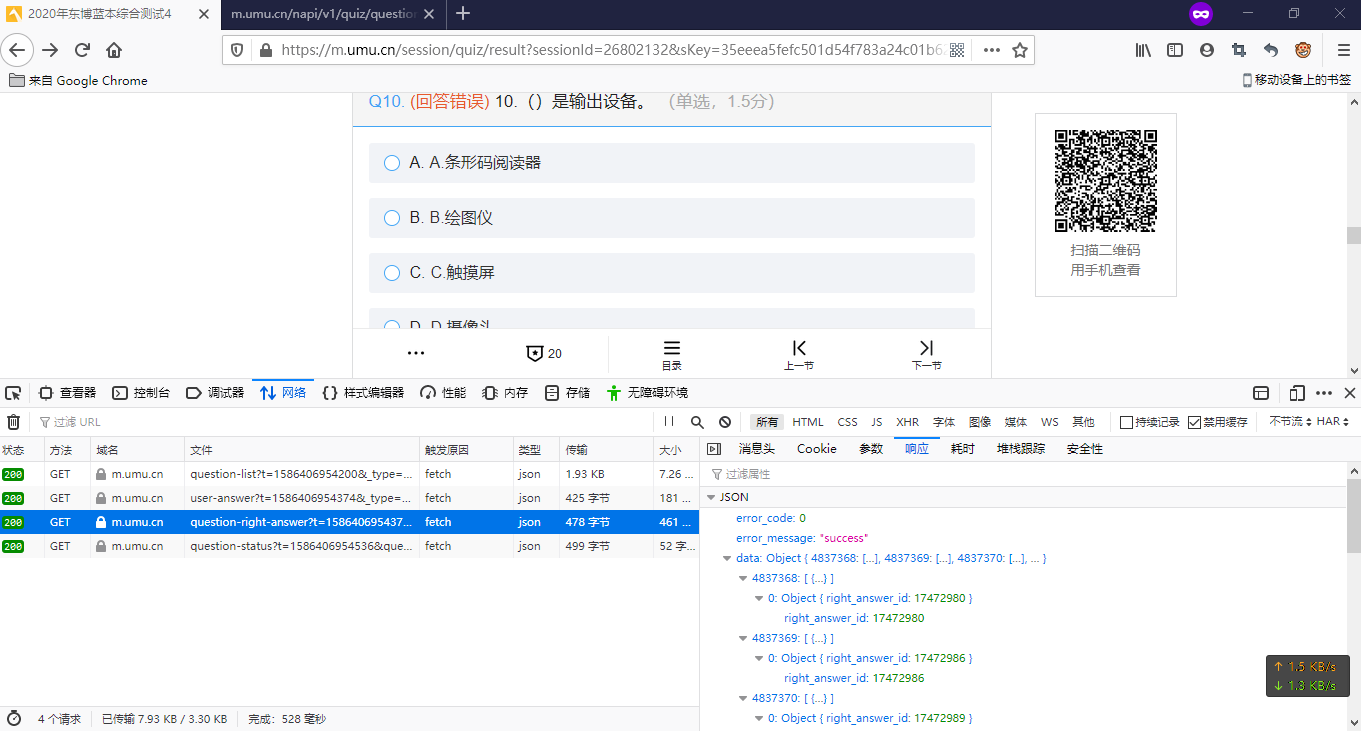
Task: Open the 消息头 headers tab
Action: (756, 449)
